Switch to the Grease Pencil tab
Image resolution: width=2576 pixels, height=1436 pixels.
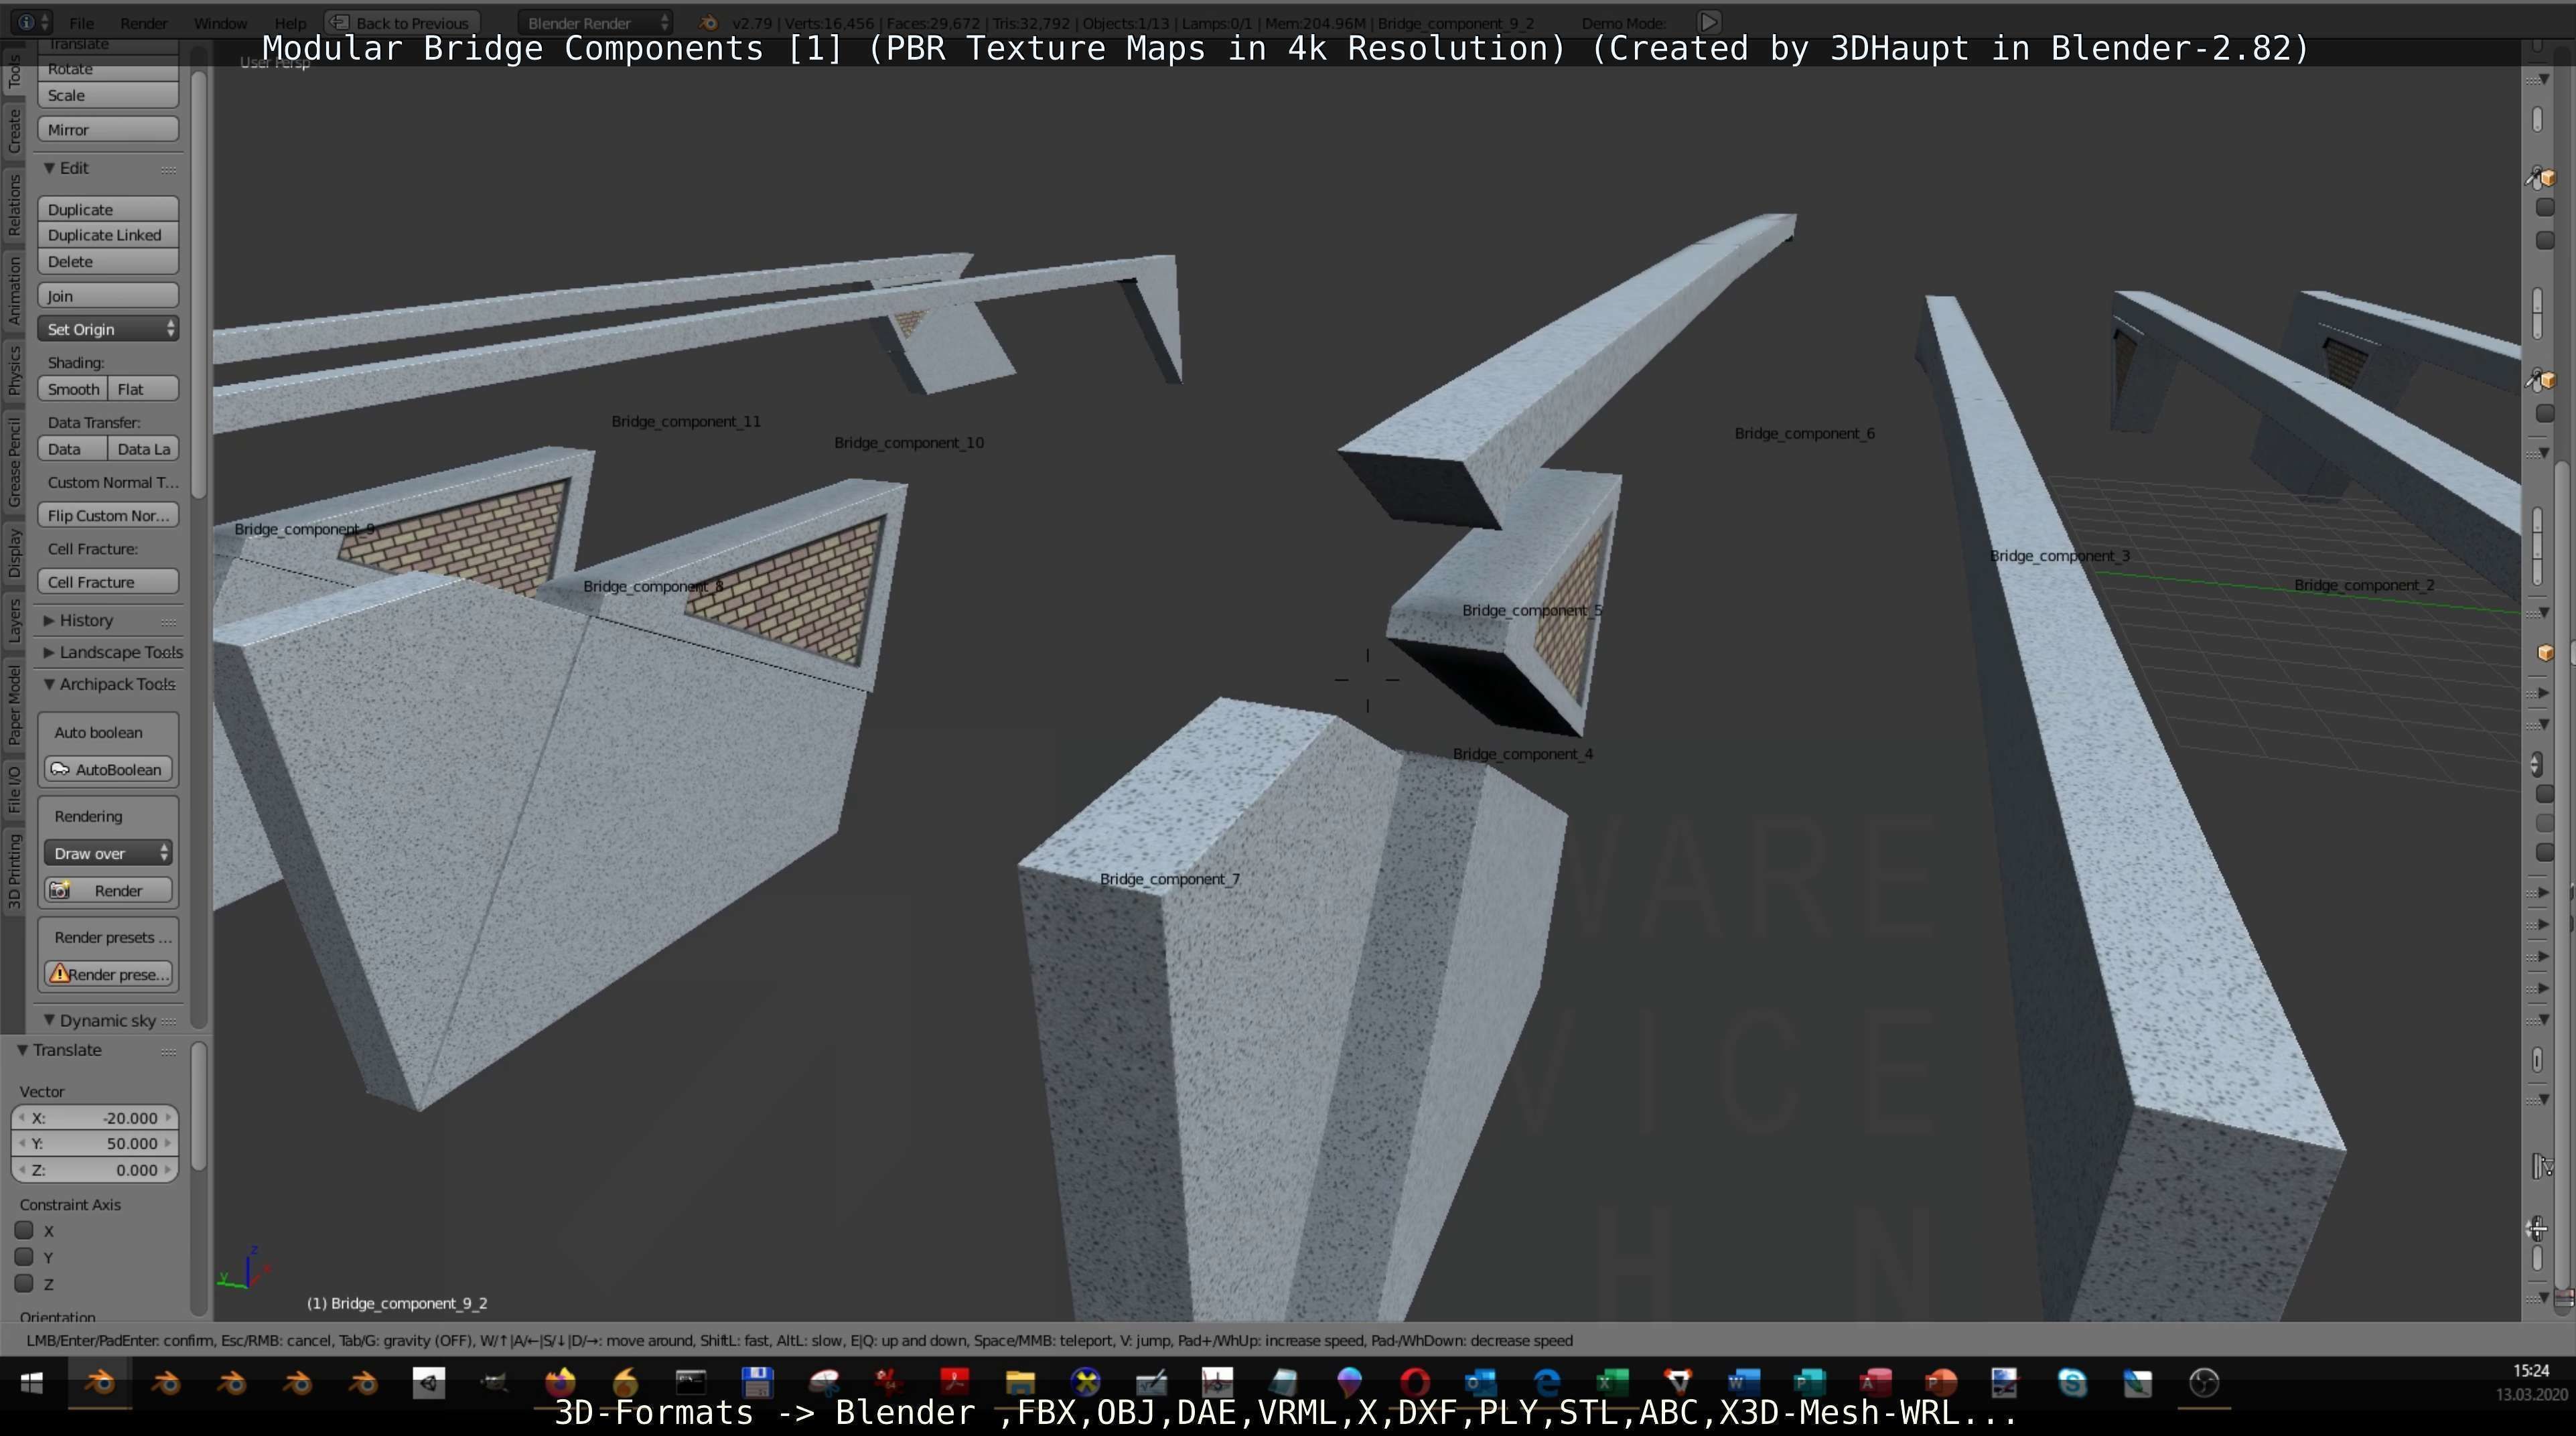tap(14, 462)
